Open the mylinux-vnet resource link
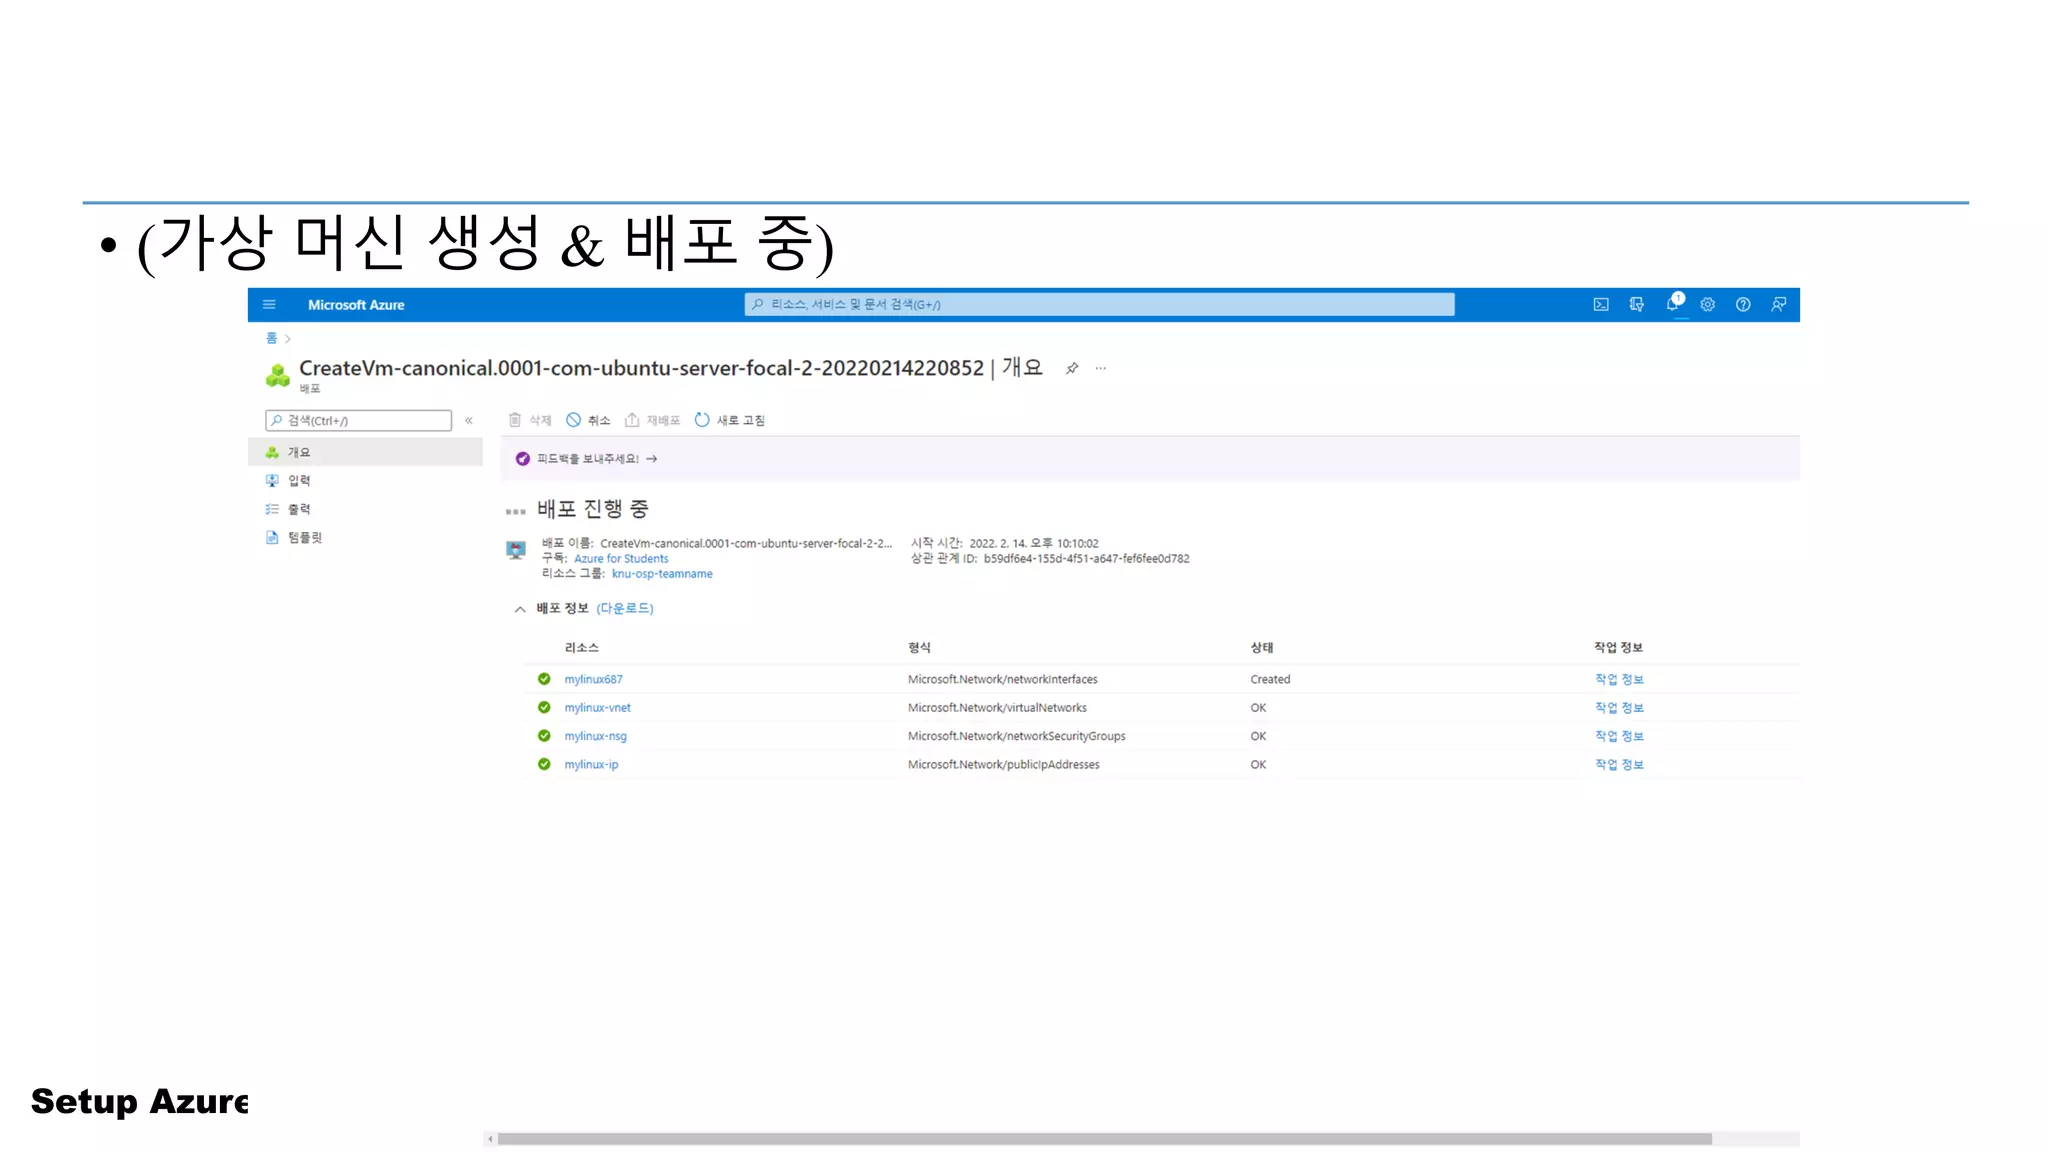2048x1152 pixels. pos(597,708)
